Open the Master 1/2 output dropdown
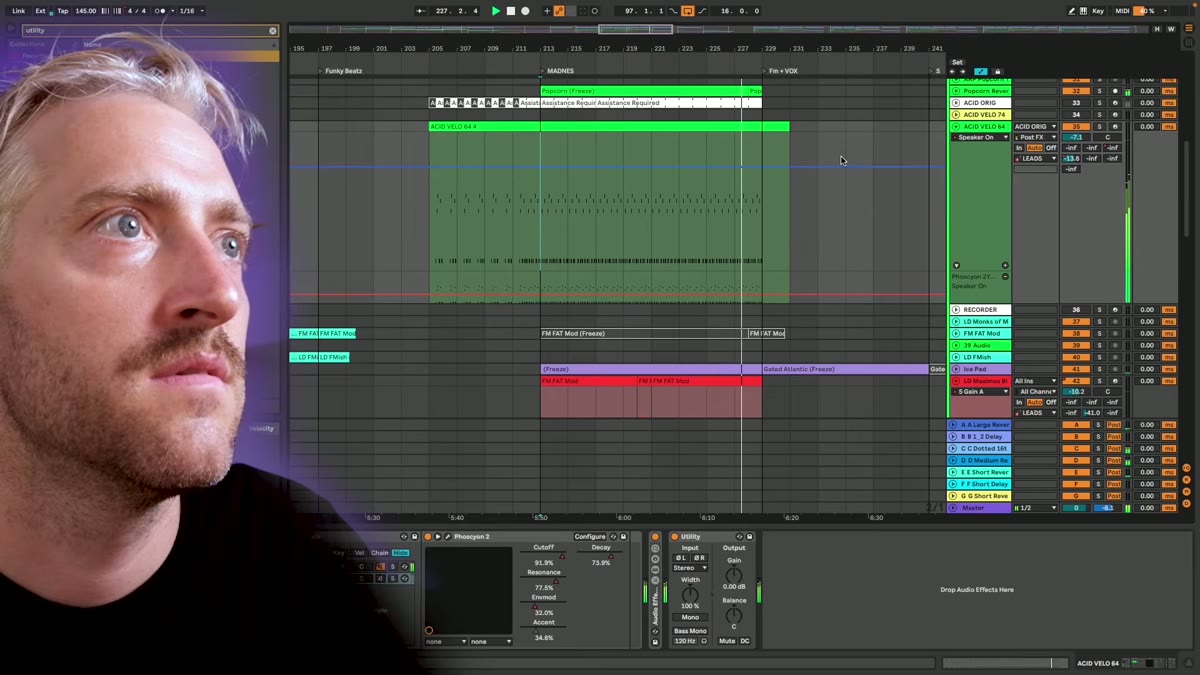Screen dimensions: 1200x675 click(x=1035, y=508)
